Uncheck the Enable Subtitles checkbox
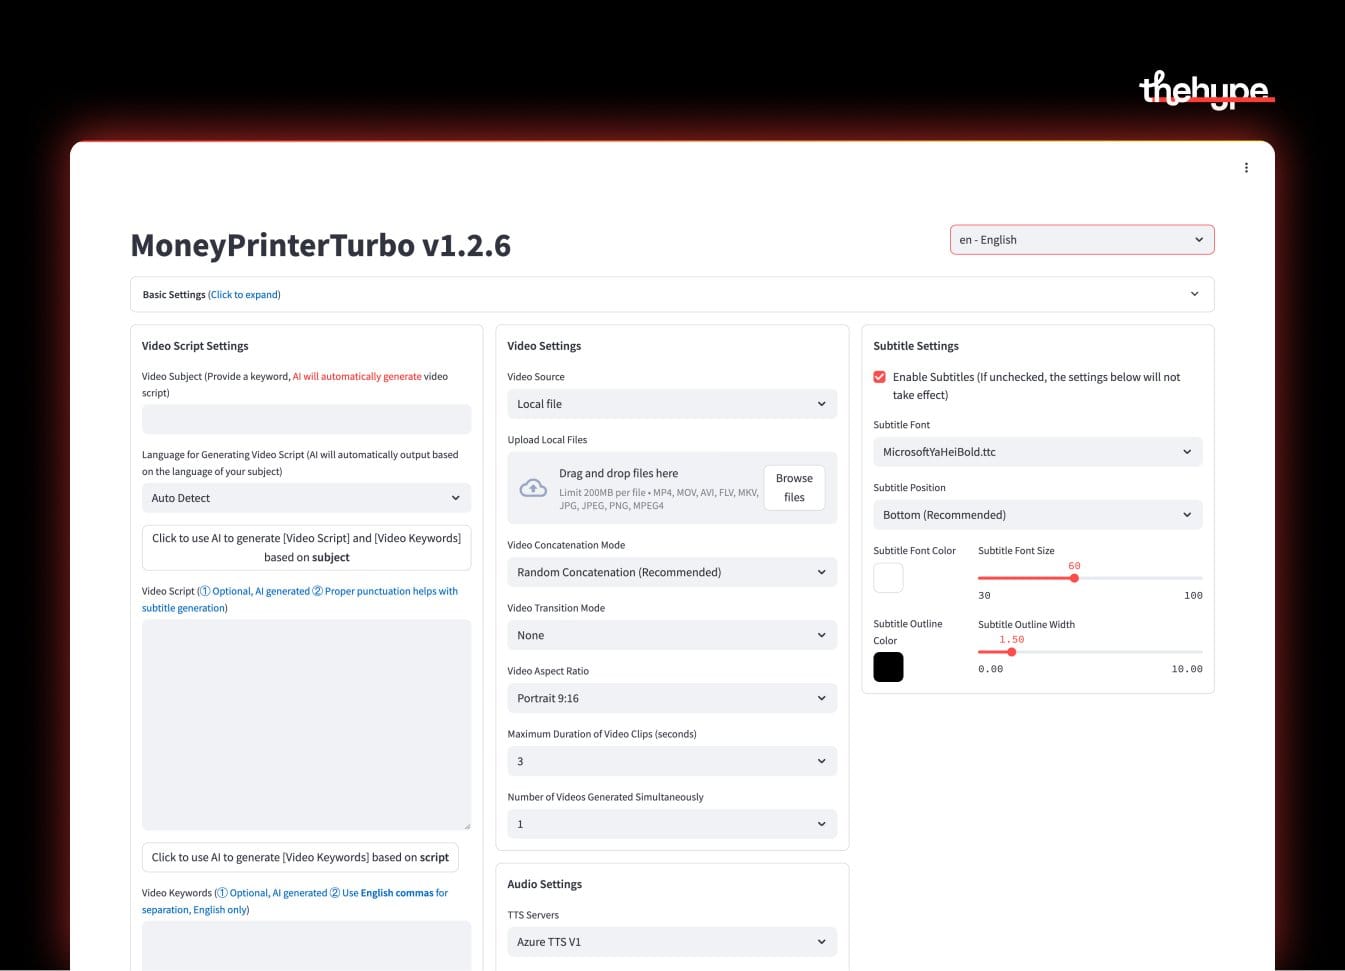Viewport: 1345px width, 971px height. pyautogui.click(x=880, y=377)
